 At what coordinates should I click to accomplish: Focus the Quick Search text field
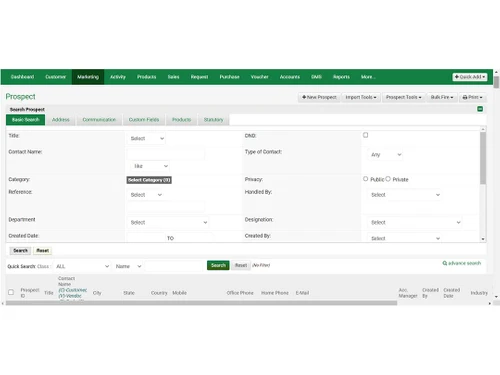175,266
